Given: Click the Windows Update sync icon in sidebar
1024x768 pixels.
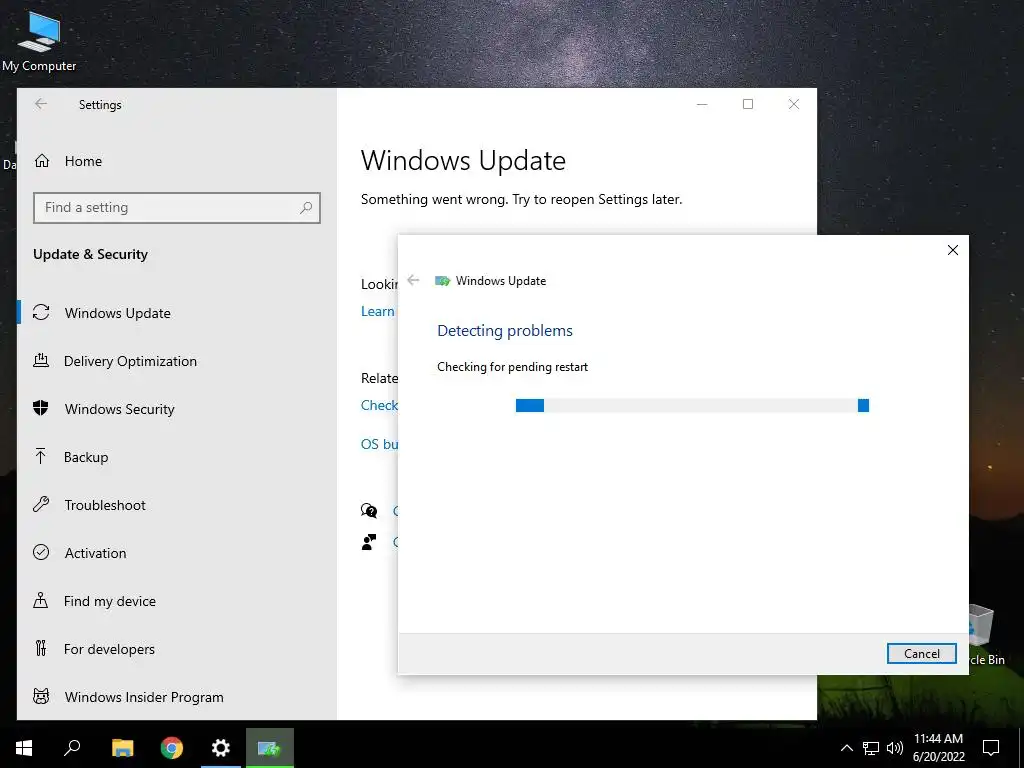Looking at the screenshot, I should (x=41, y=312).
